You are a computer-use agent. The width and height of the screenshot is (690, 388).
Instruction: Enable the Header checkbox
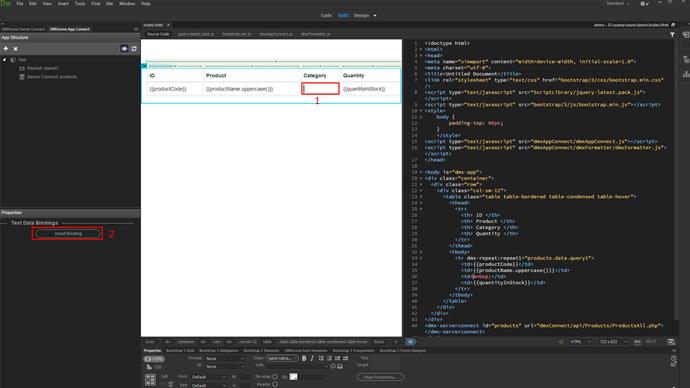point(275,384)
